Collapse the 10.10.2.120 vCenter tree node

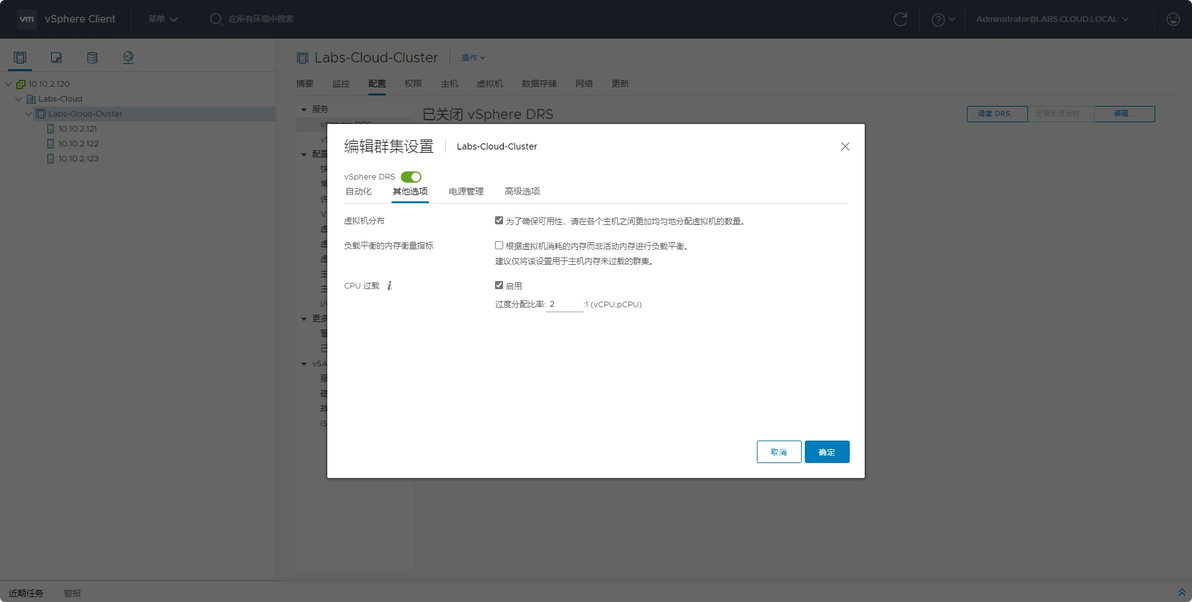pyautogui.click(x=8, y=84)
